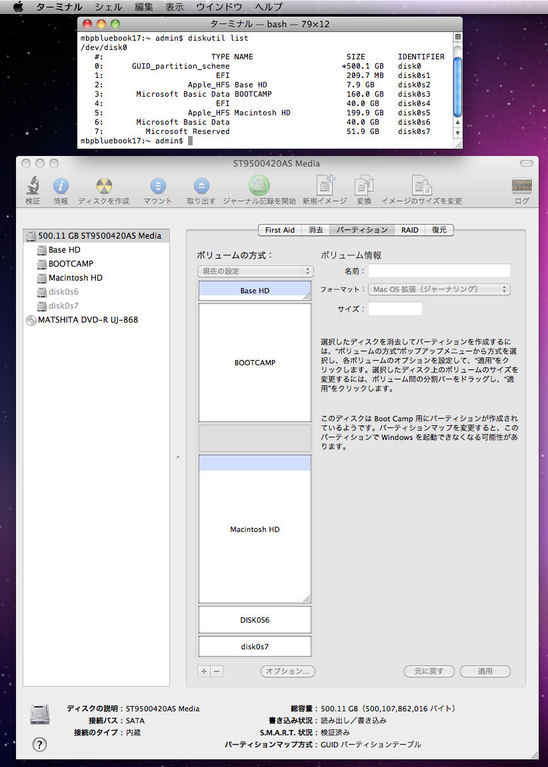The image size is (548, 767).
Task: Select the disk0s7 partition block
Action: pos(255,647)
